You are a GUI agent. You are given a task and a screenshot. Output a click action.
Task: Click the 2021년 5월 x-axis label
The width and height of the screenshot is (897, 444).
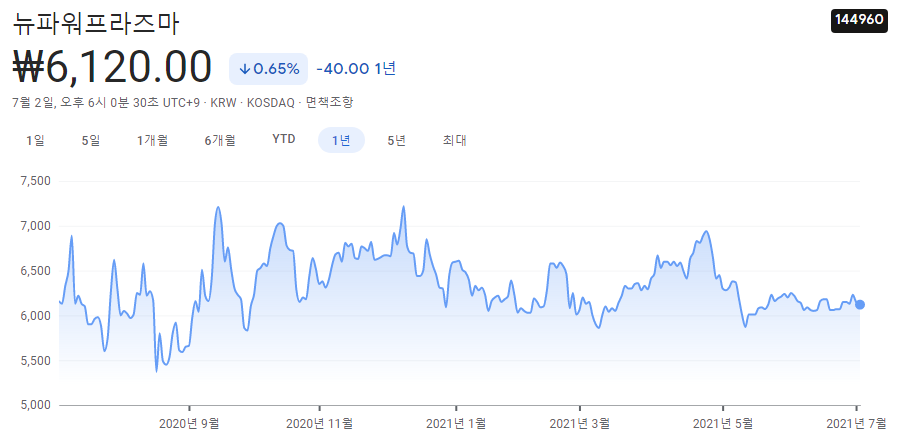click(x=723, y=424)
